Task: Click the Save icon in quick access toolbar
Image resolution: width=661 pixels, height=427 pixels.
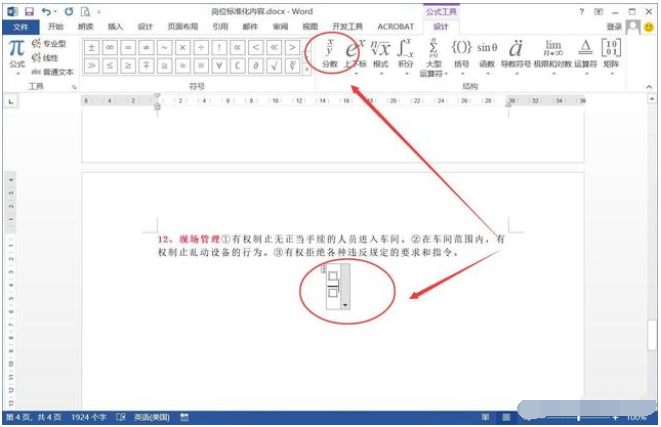Action: (x=29, y=10)
